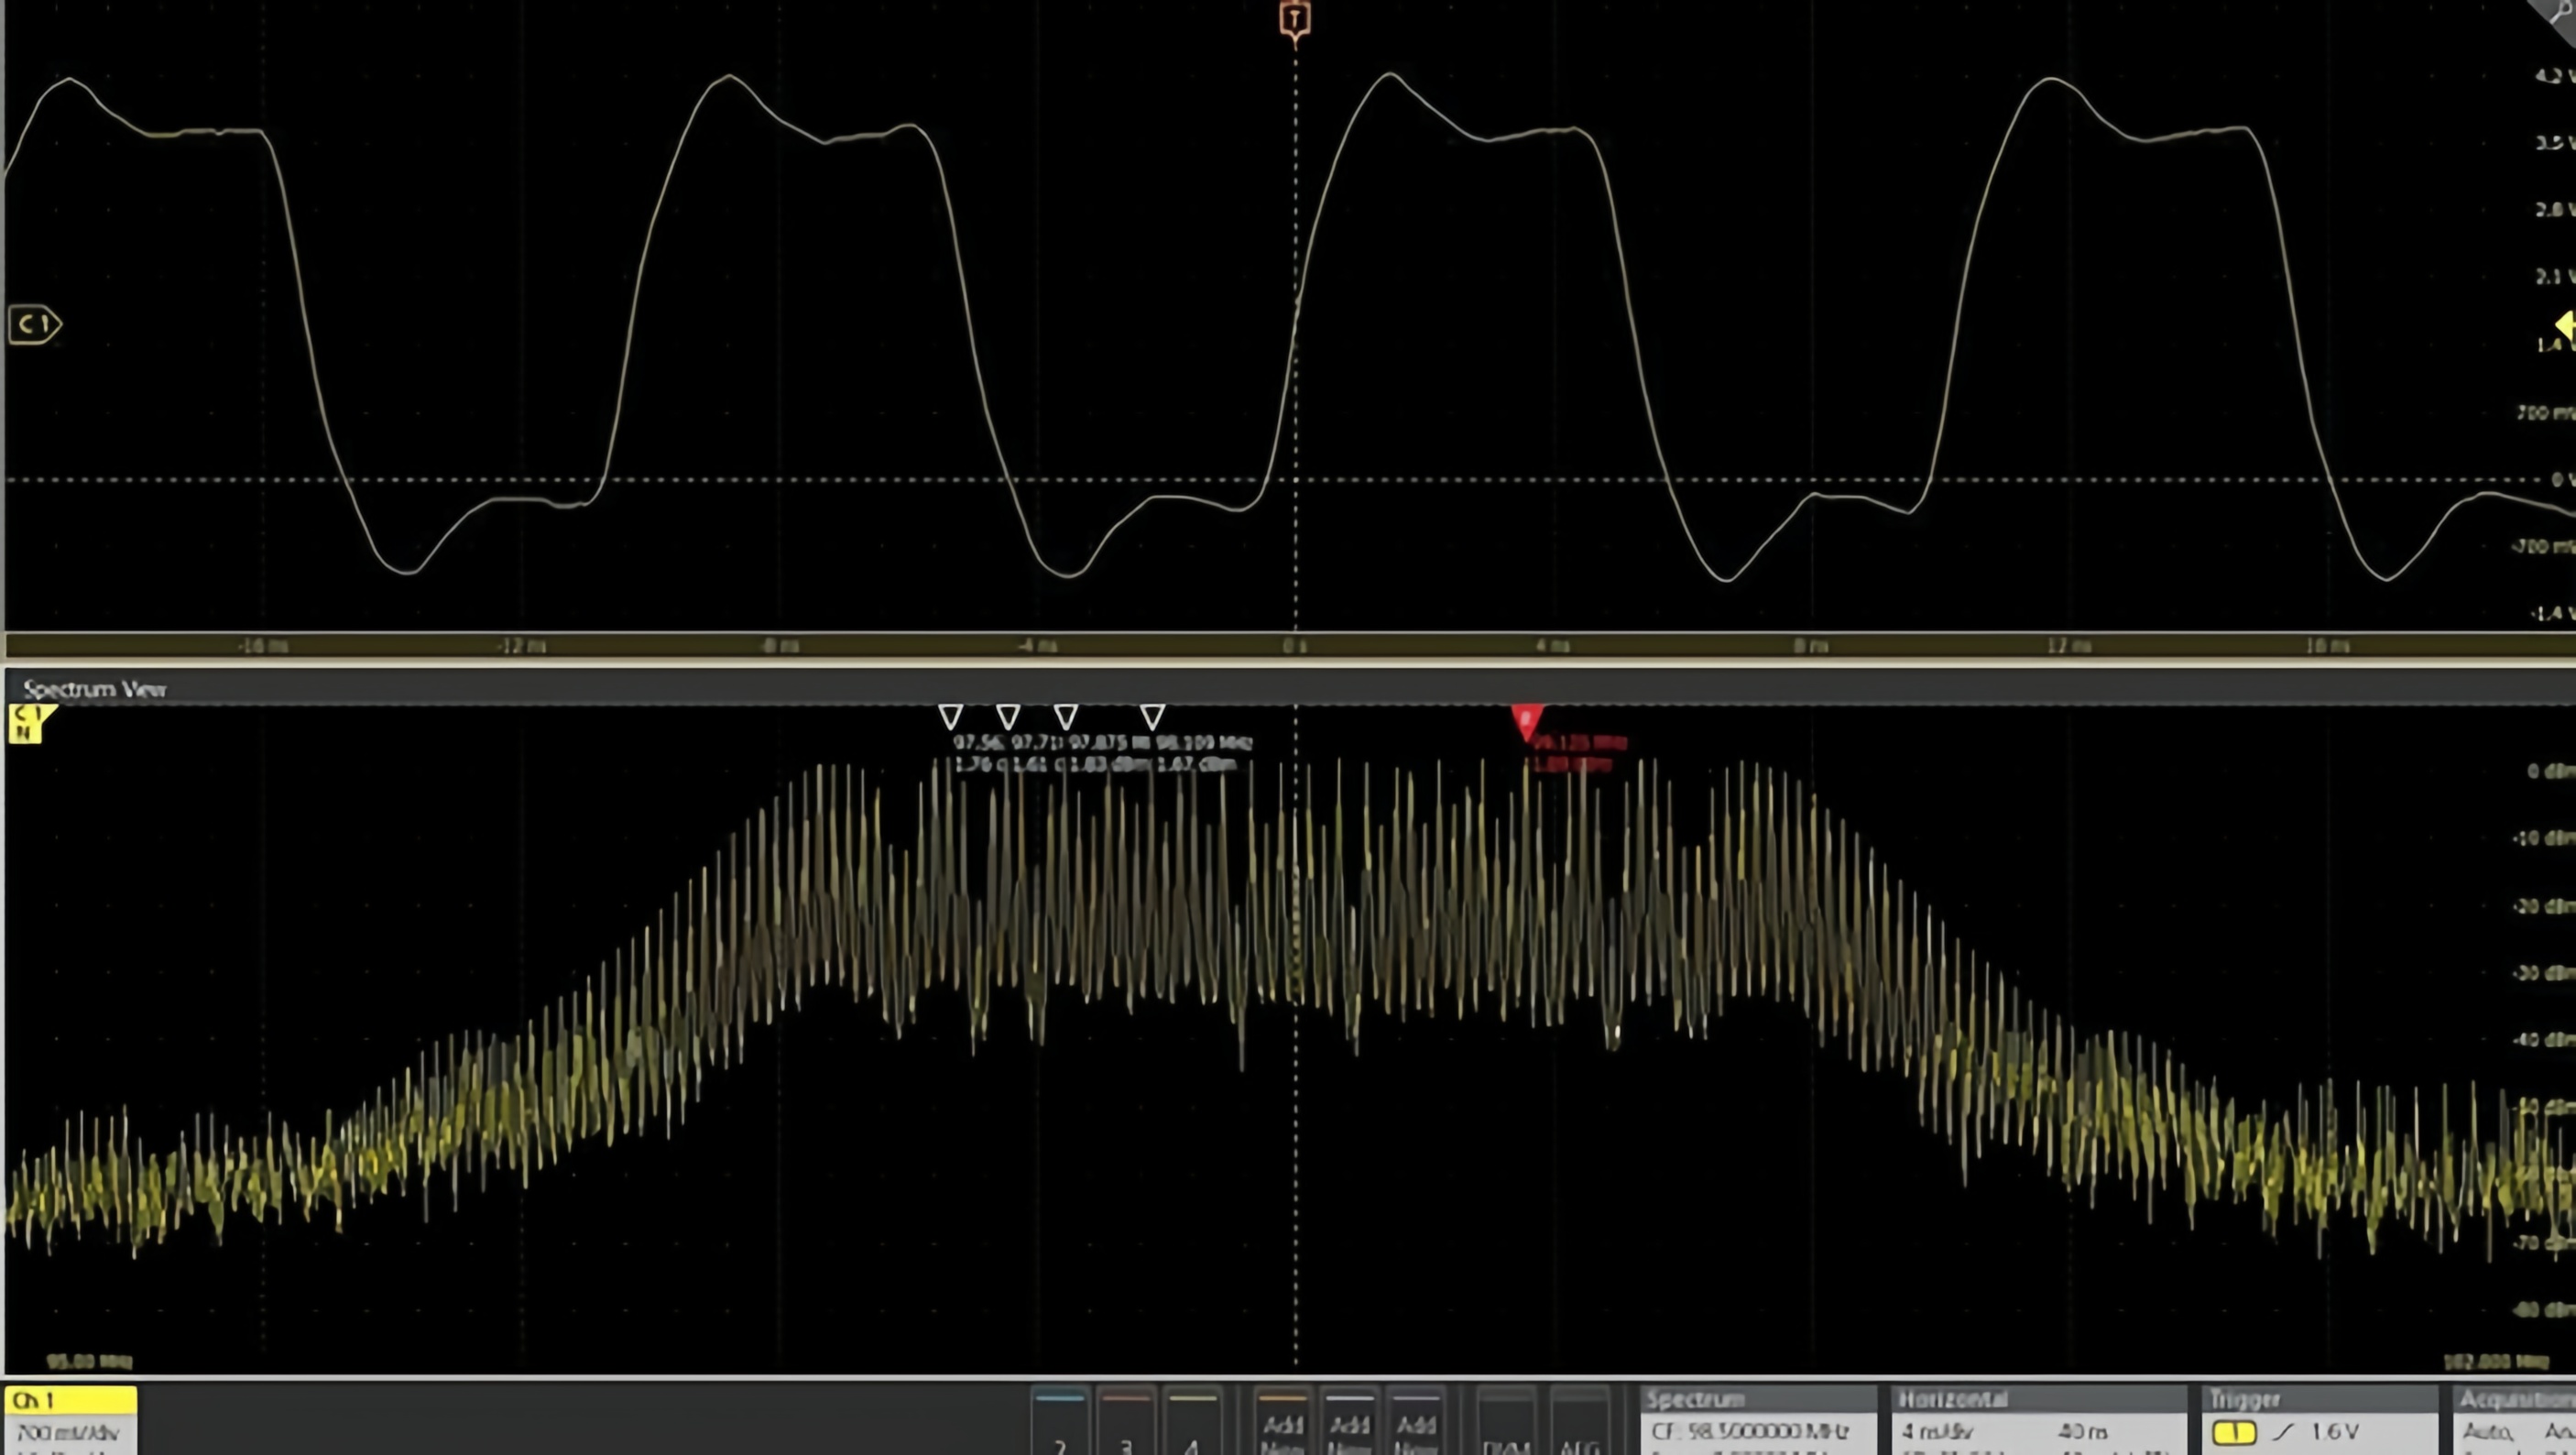2576x1455 pixels.
Task: Click the C1 N spectrum trace badge
Action: pyautogui.click(x=27, y=723)
